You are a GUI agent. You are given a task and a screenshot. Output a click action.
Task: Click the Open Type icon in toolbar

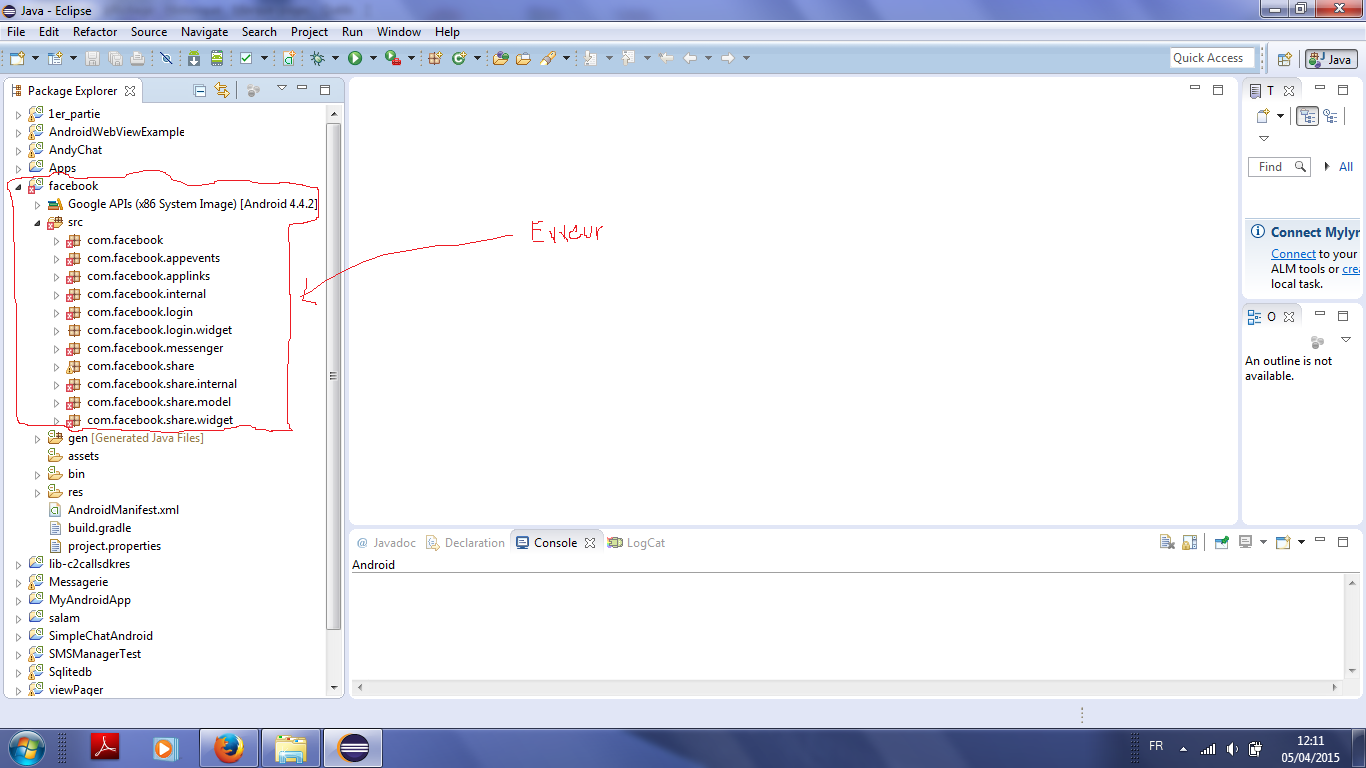500,58
